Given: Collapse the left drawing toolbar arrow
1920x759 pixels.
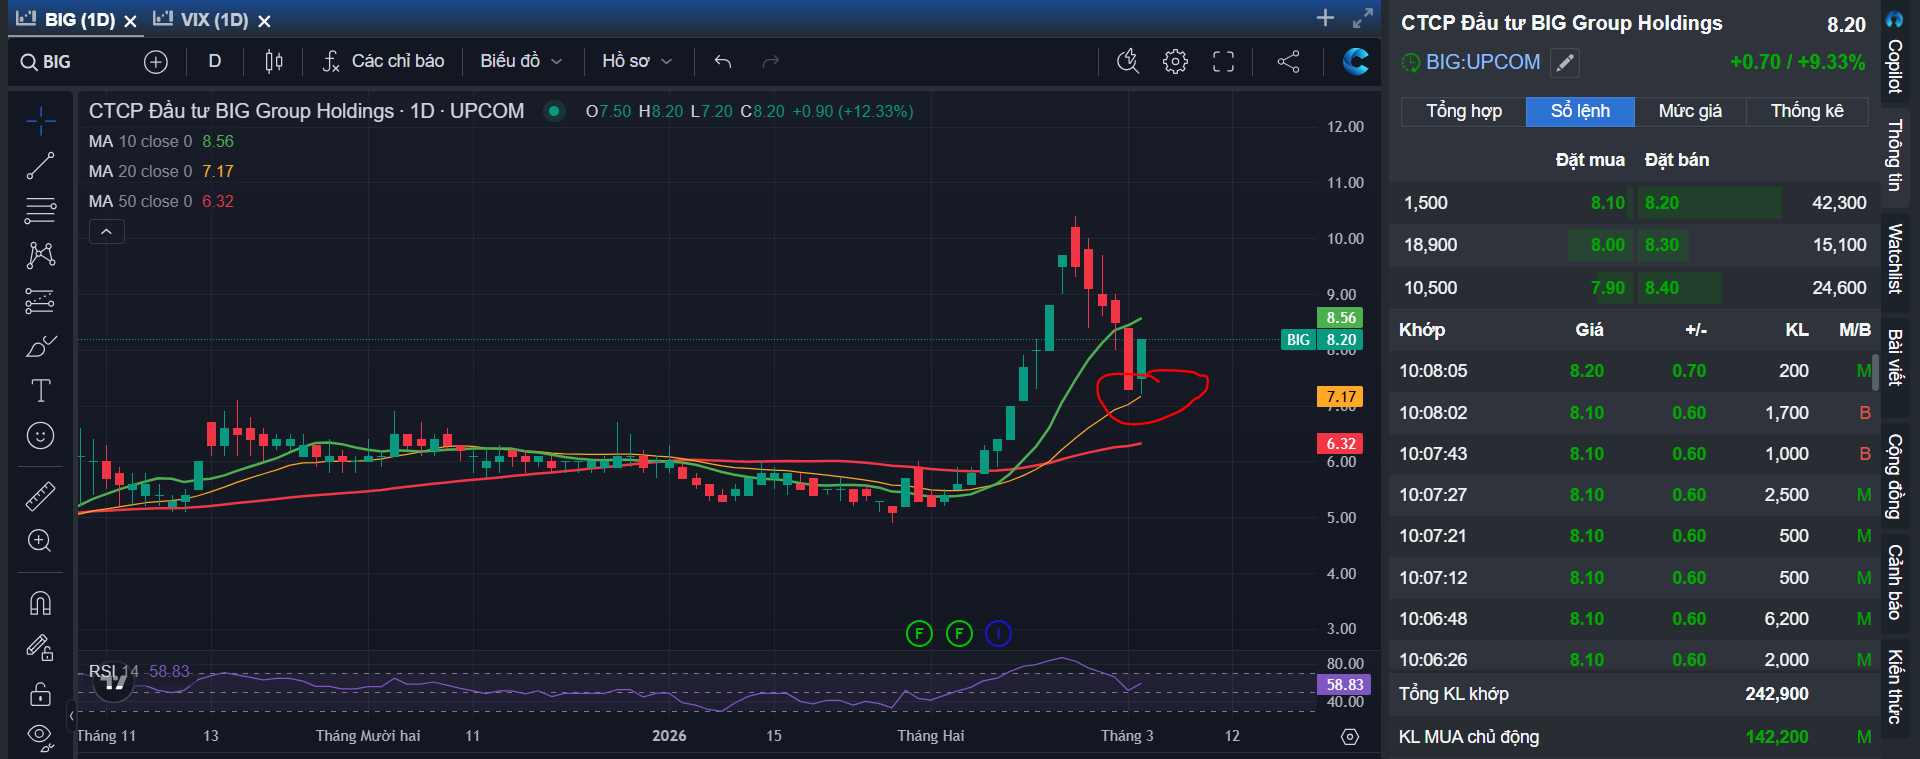Looking at the screenshot, I should click(x=71, y=716).
